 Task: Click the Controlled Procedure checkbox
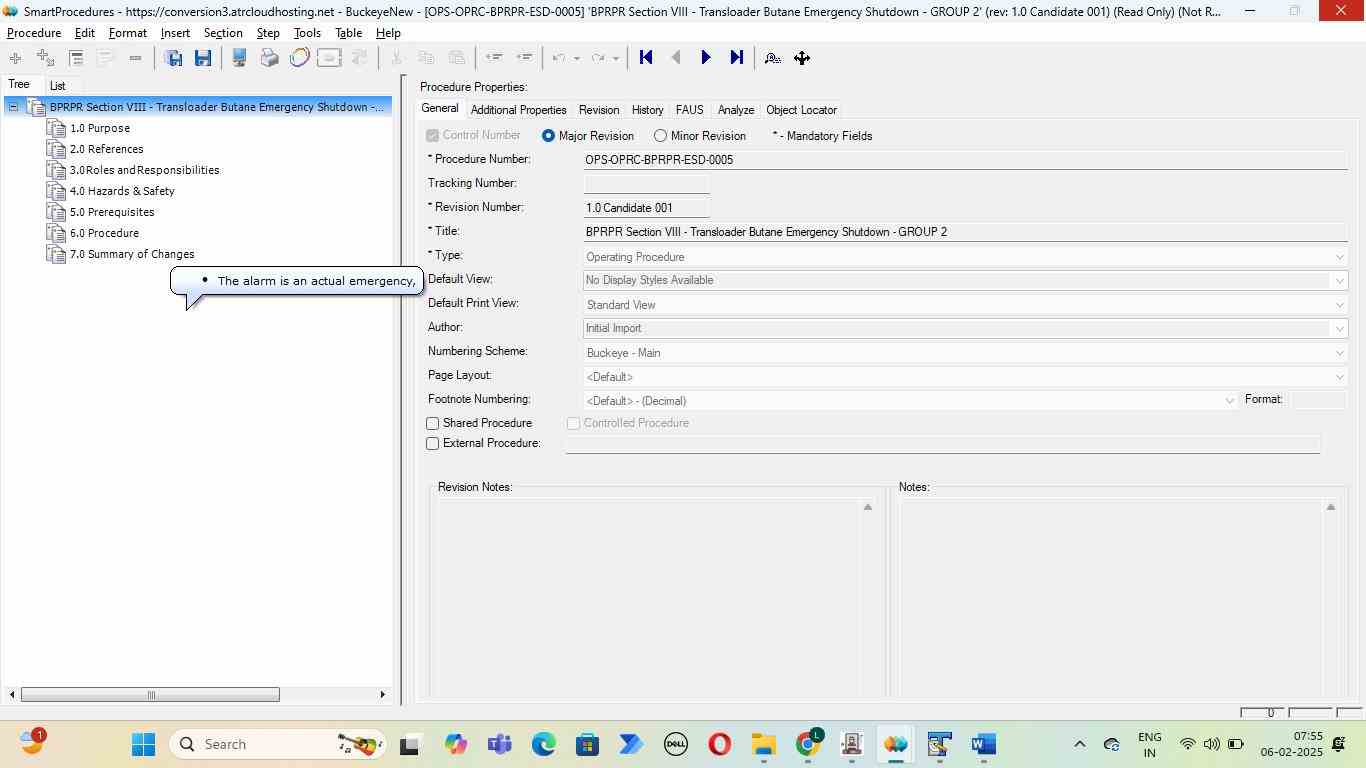pyautogui.click(x=574, y=424)
